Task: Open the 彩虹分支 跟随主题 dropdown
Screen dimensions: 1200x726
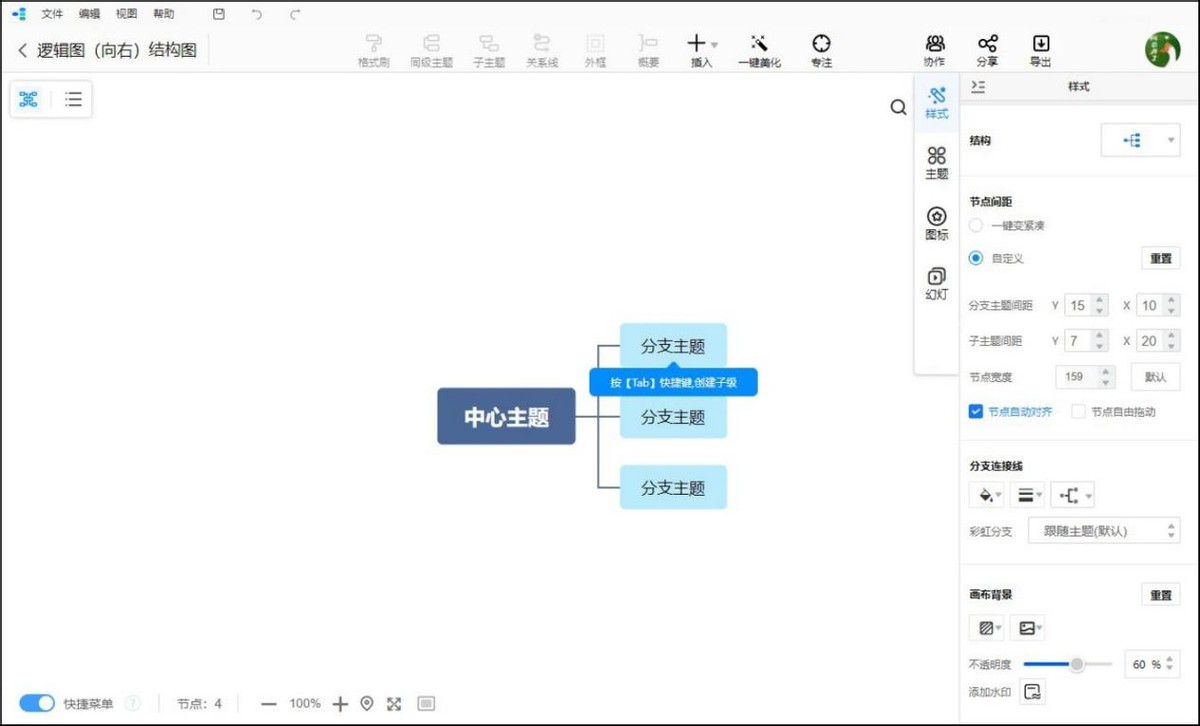Action: point(1105,531)
